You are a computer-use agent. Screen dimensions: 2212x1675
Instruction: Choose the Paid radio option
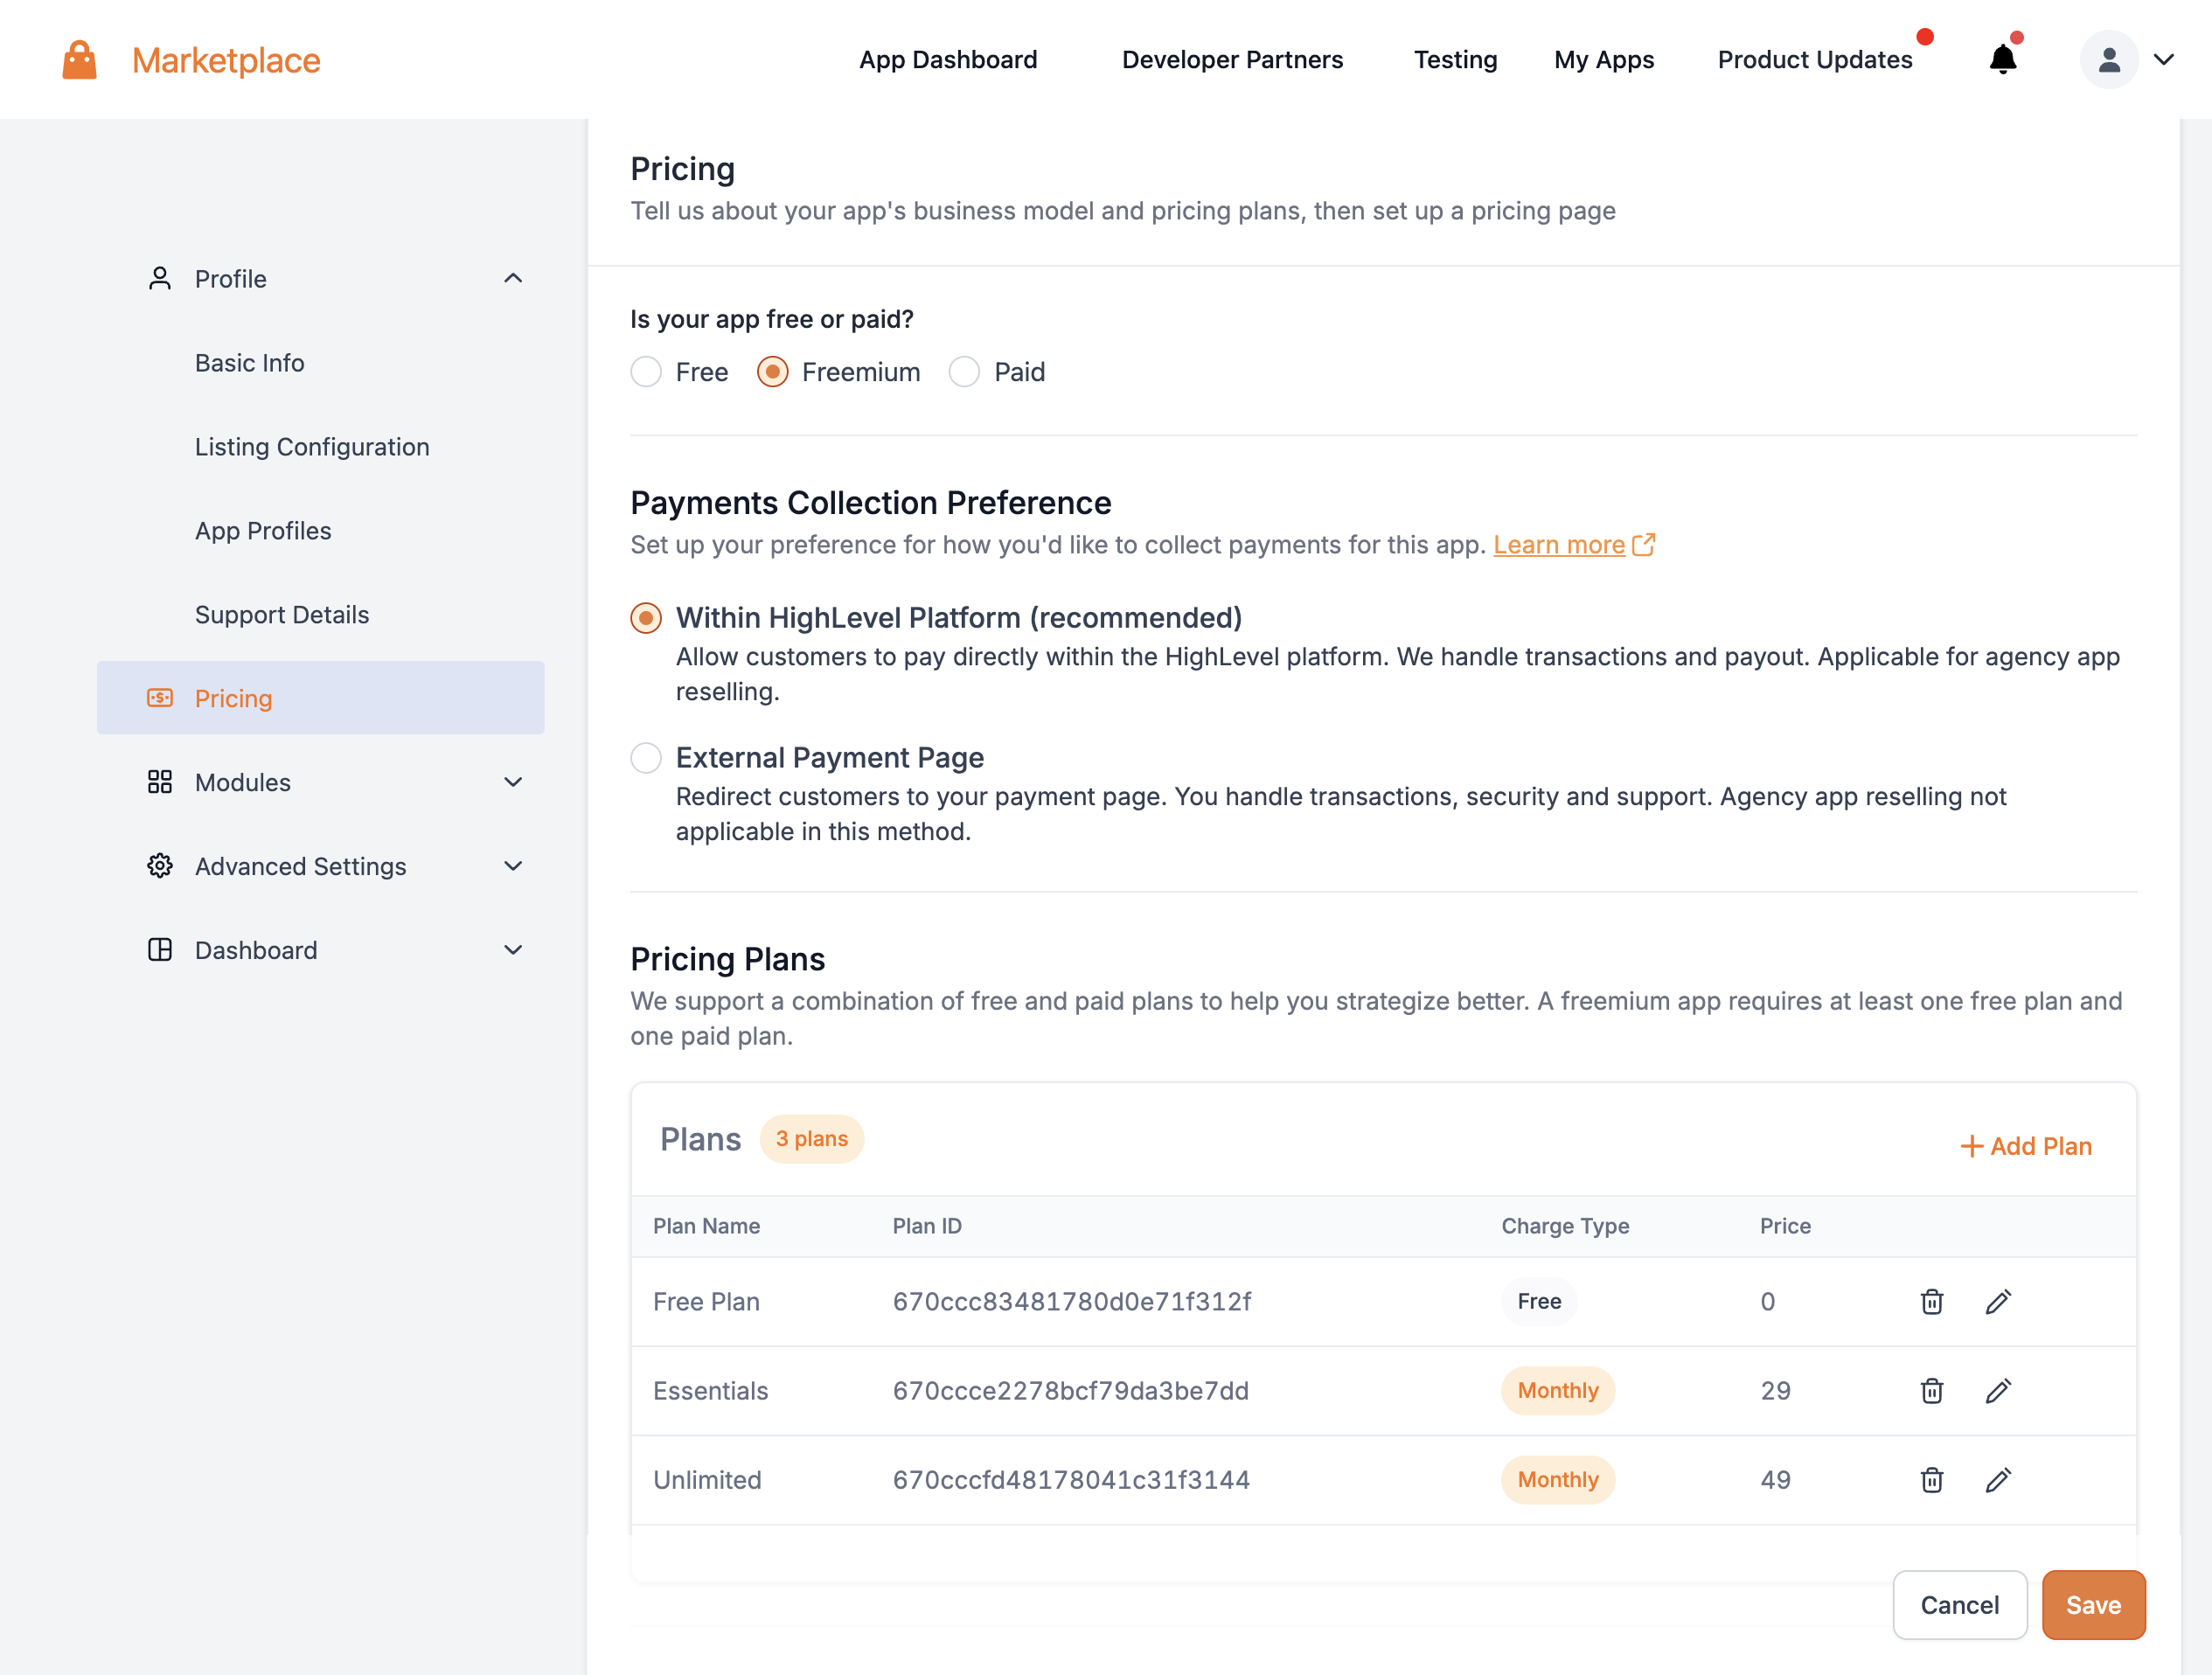click(964, 372)
